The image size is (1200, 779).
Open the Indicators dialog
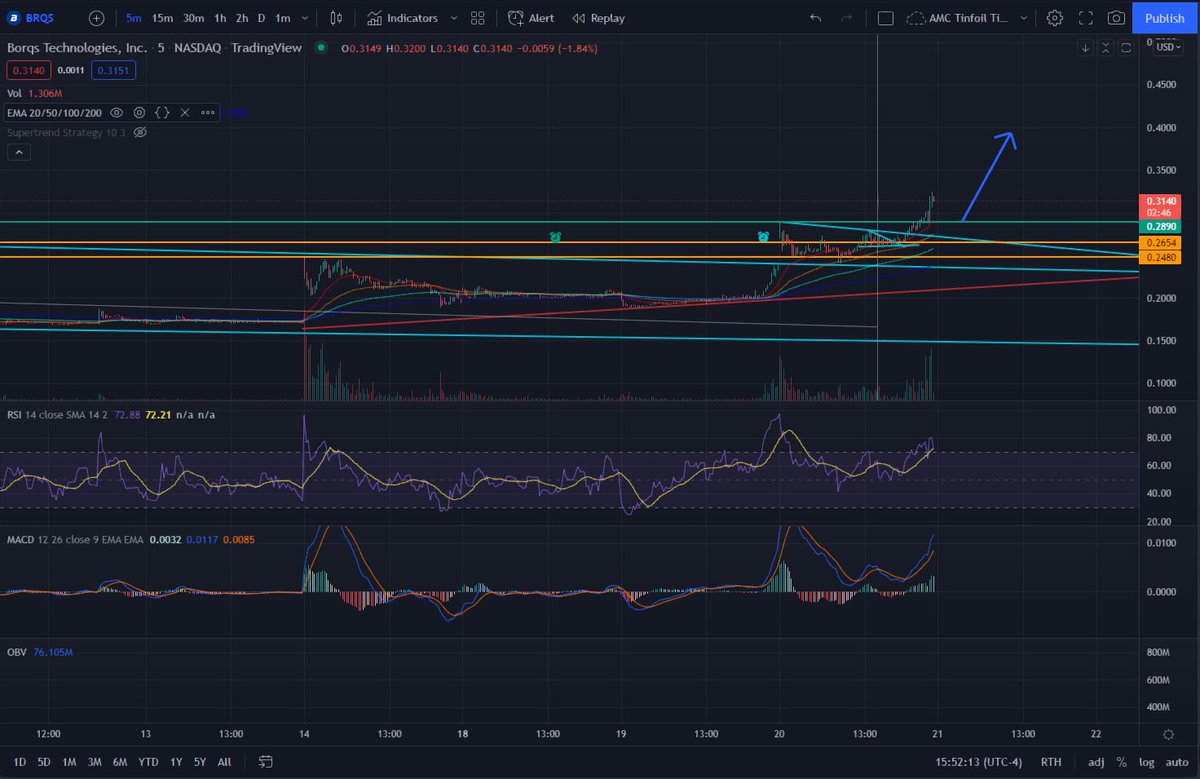(x=402, y=18)
